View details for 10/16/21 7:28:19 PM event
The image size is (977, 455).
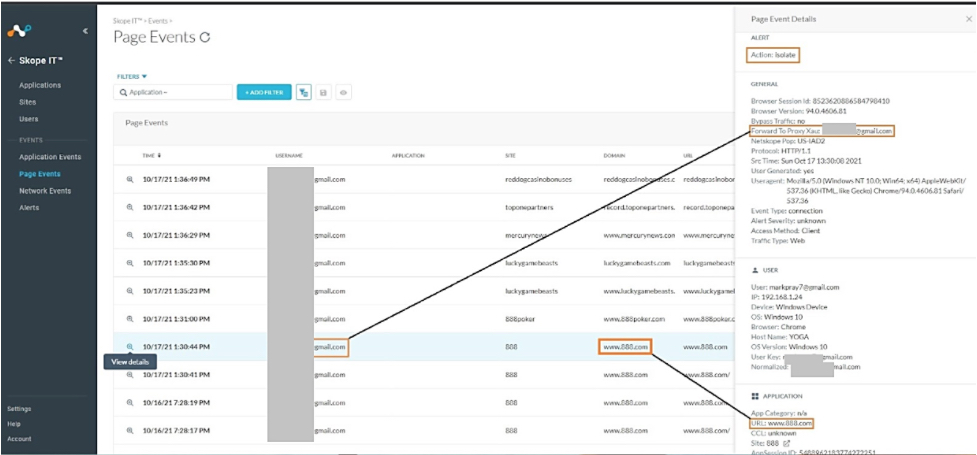(x=130, y=403)
